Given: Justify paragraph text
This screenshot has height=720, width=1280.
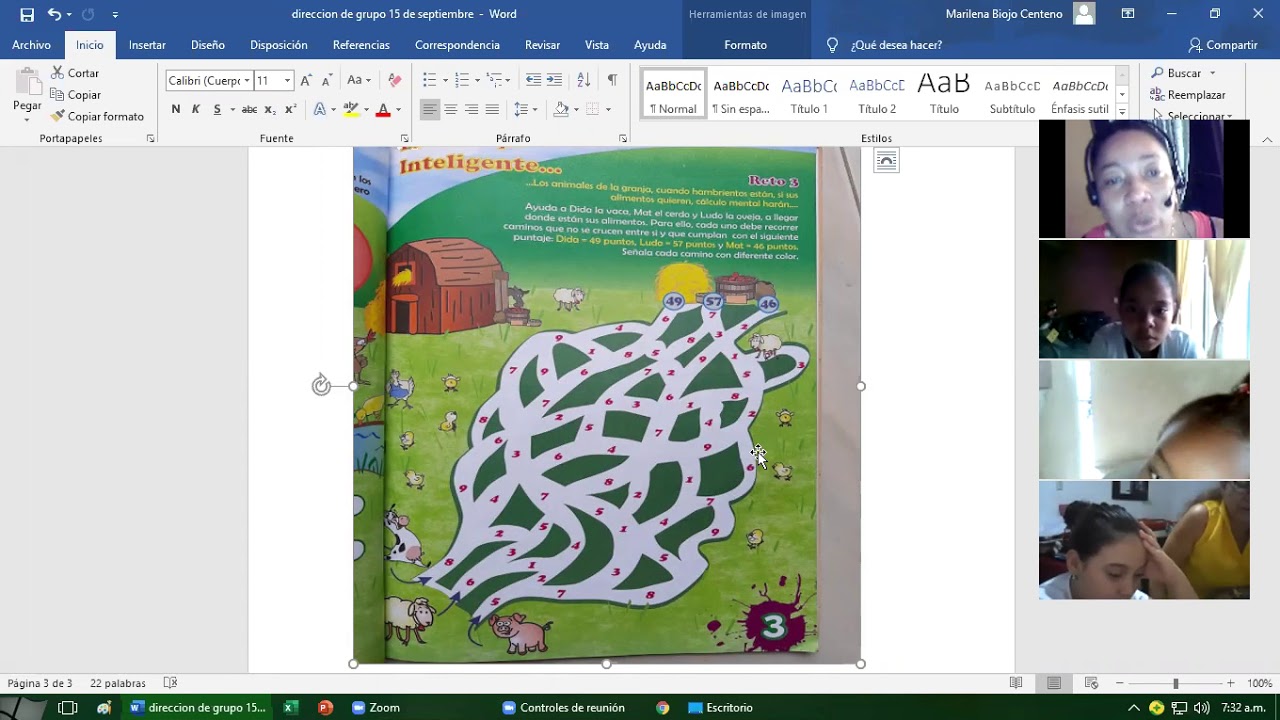Looking at the screenshot, I should pos(492,109).
